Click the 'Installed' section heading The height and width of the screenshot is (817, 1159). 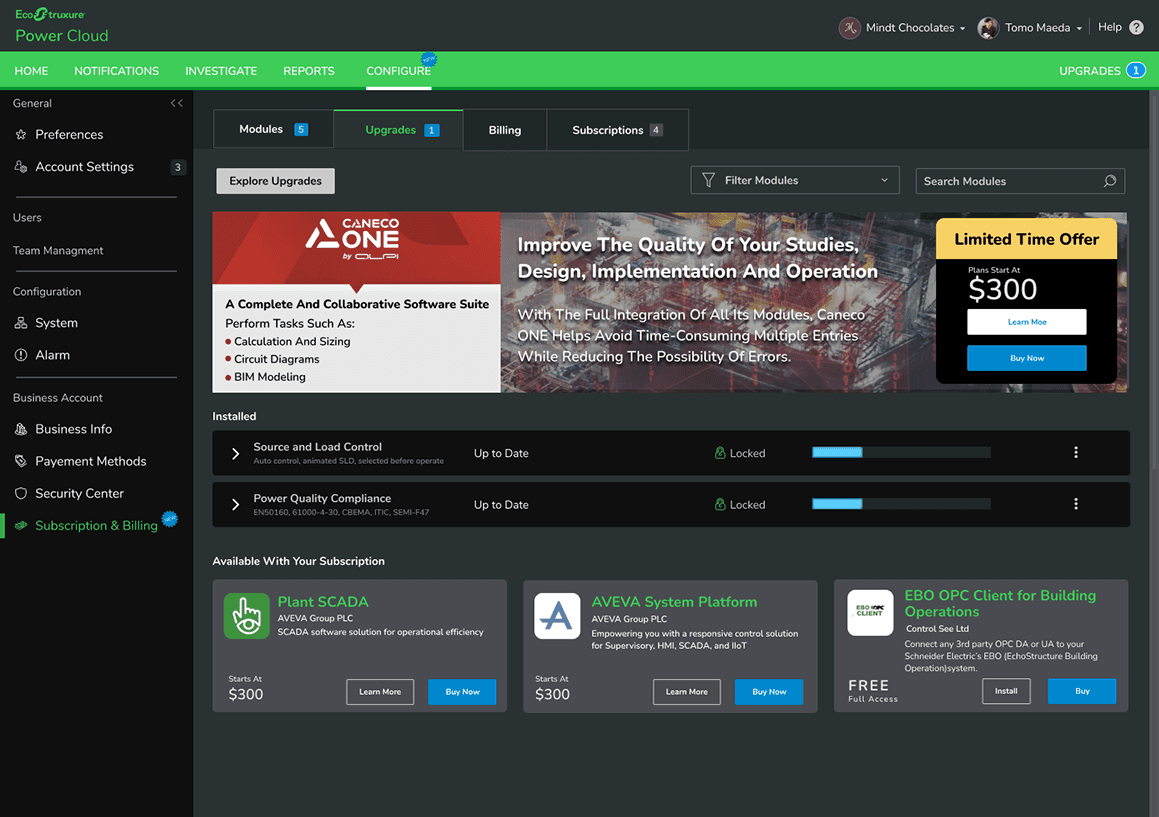click(x=234, y=416)
